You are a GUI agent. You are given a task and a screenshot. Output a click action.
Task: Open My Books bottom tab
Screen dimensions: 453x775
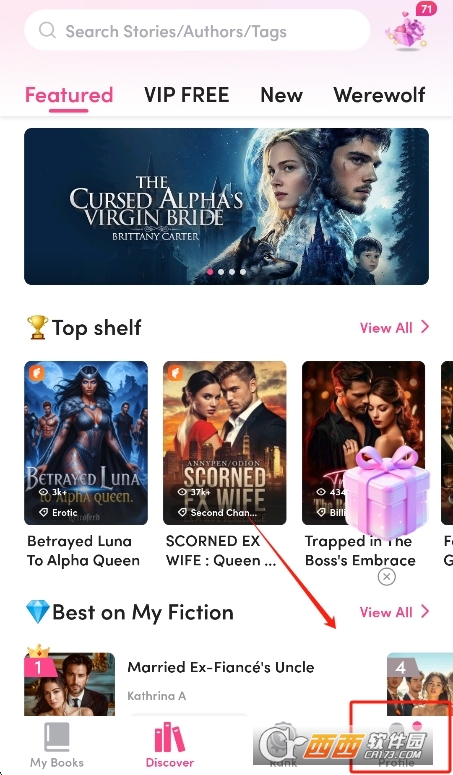click(x=57, y=745)
